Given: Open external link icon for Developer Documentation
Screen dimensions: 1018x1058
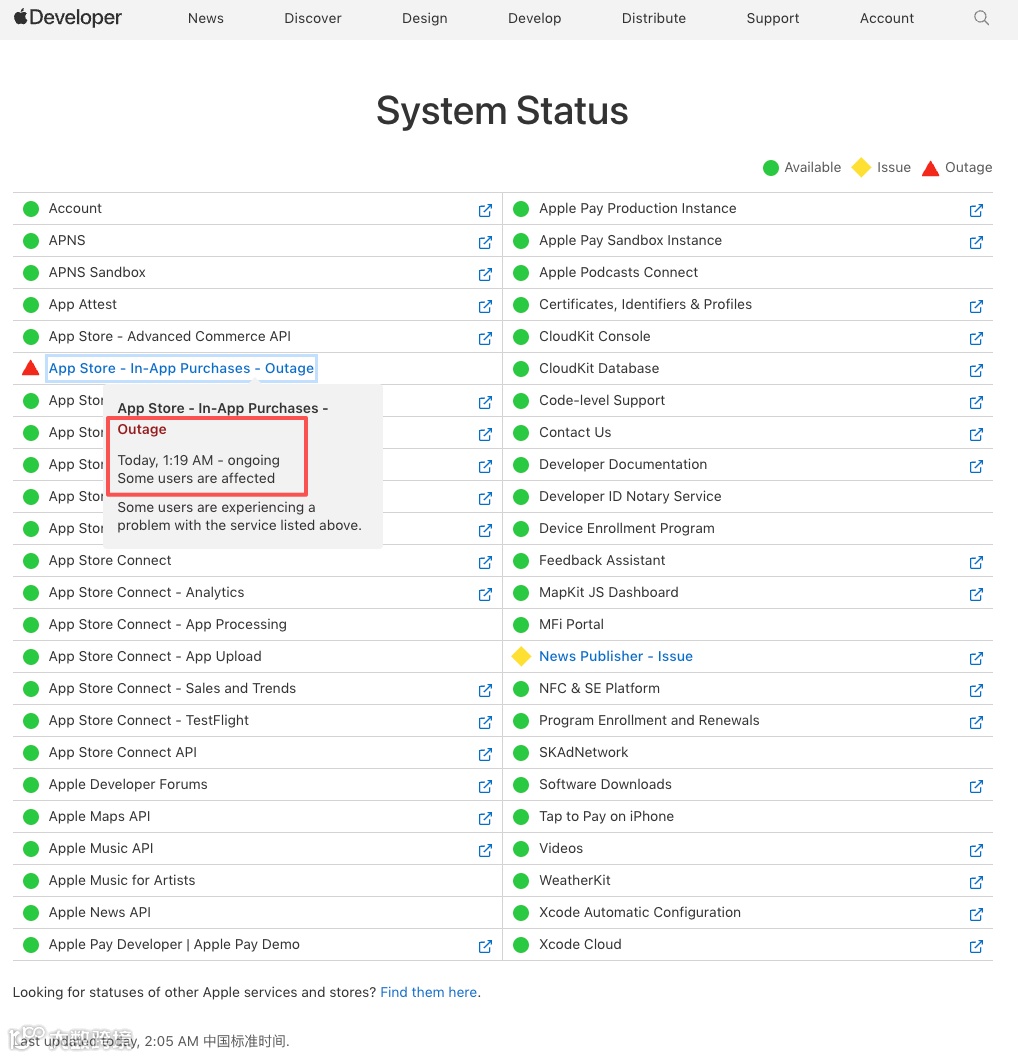Looking at the screenshot, I should tap(976, 466).
